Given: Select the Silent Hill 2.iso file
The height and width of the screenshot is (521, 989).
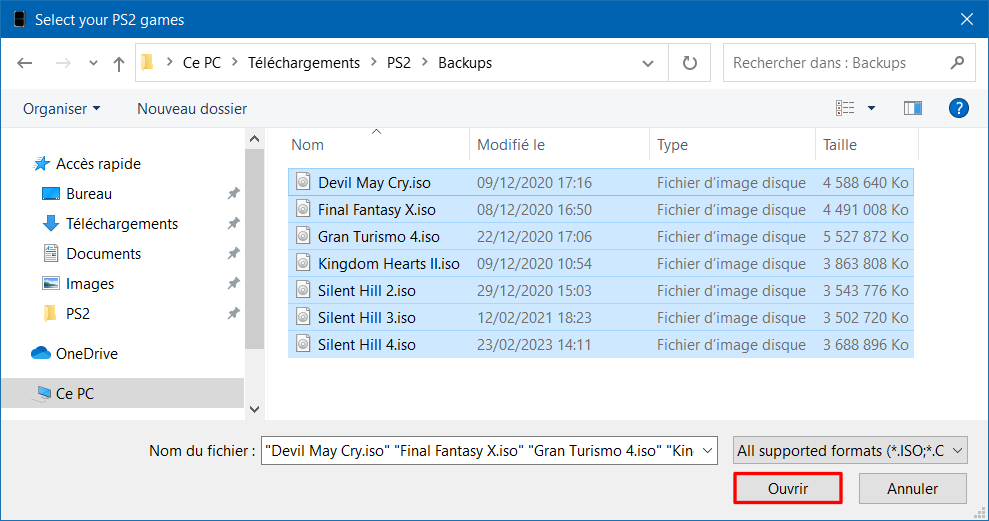Looking at the screenshot, I should pyautogui.click(x=600, y=291).
